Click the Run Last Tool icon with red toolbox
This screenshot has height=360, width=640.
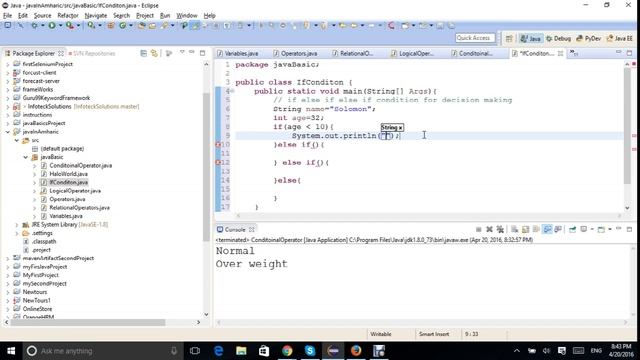click(70, 25)
